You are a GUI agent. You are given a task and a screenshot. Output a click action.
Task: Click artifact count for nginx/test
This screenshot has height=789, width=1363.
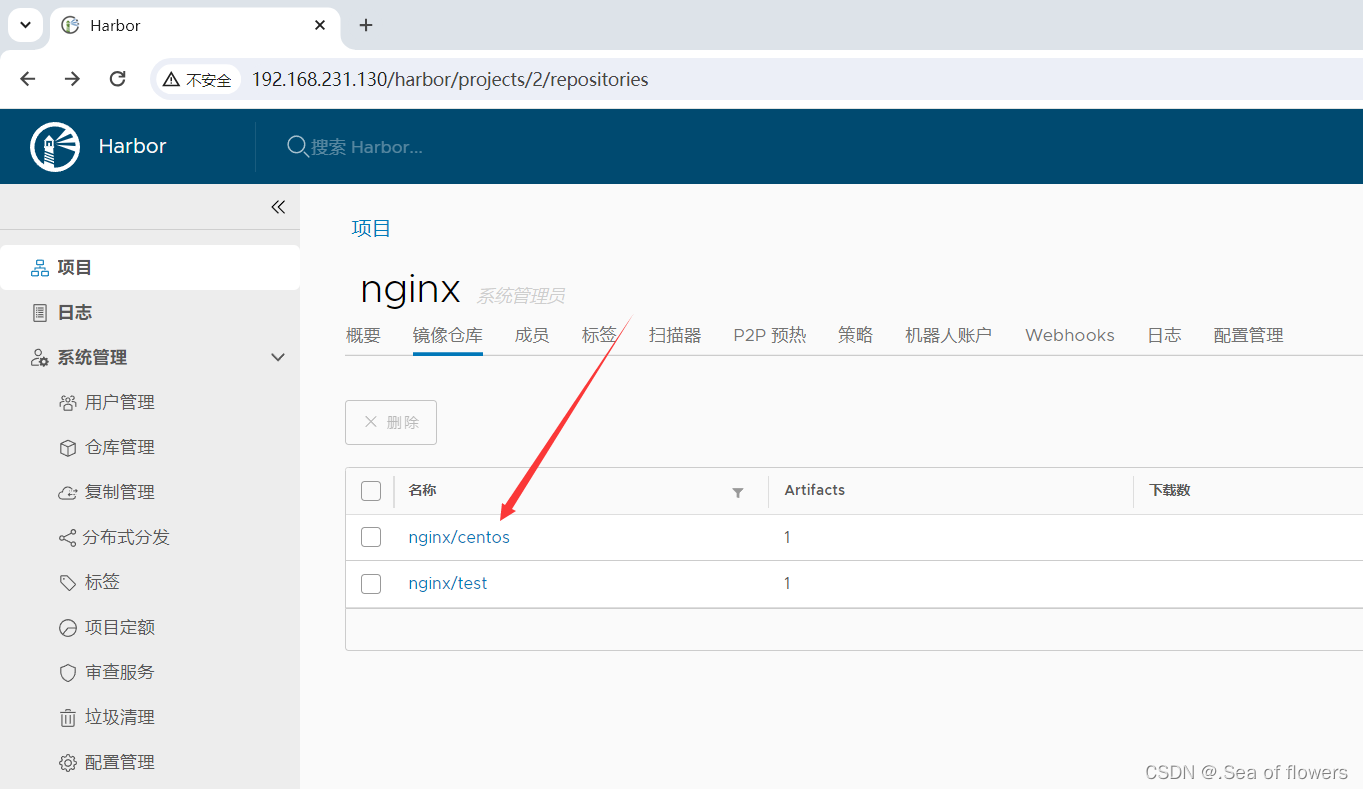pos(787,584)
